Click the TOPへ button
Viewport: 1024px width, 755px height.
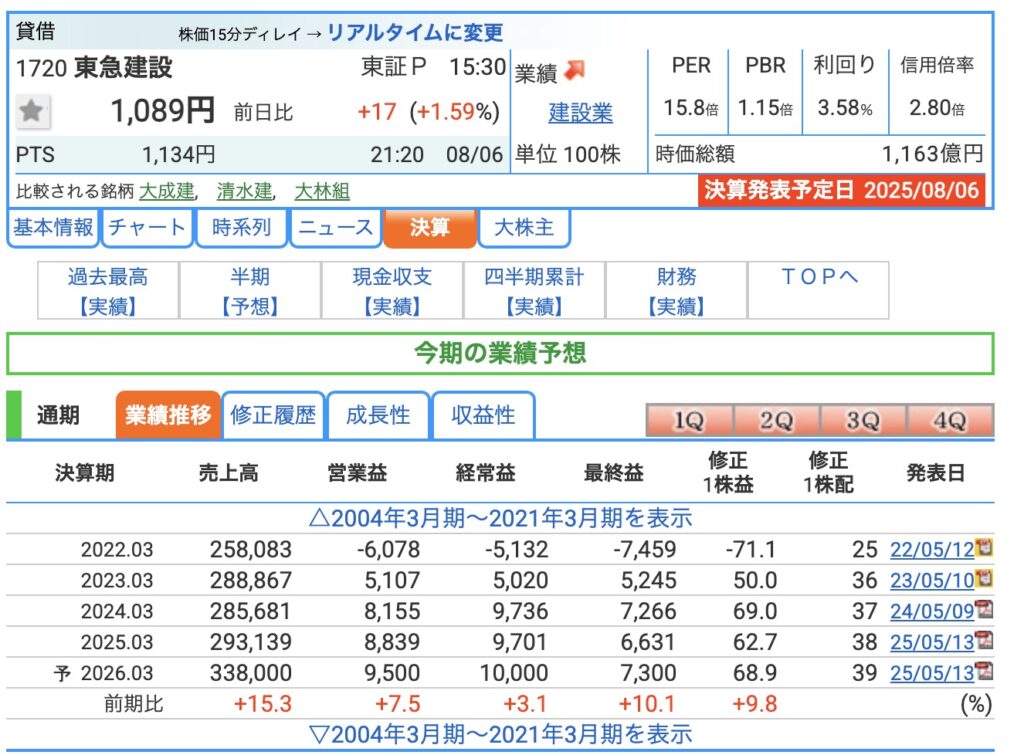818,291
